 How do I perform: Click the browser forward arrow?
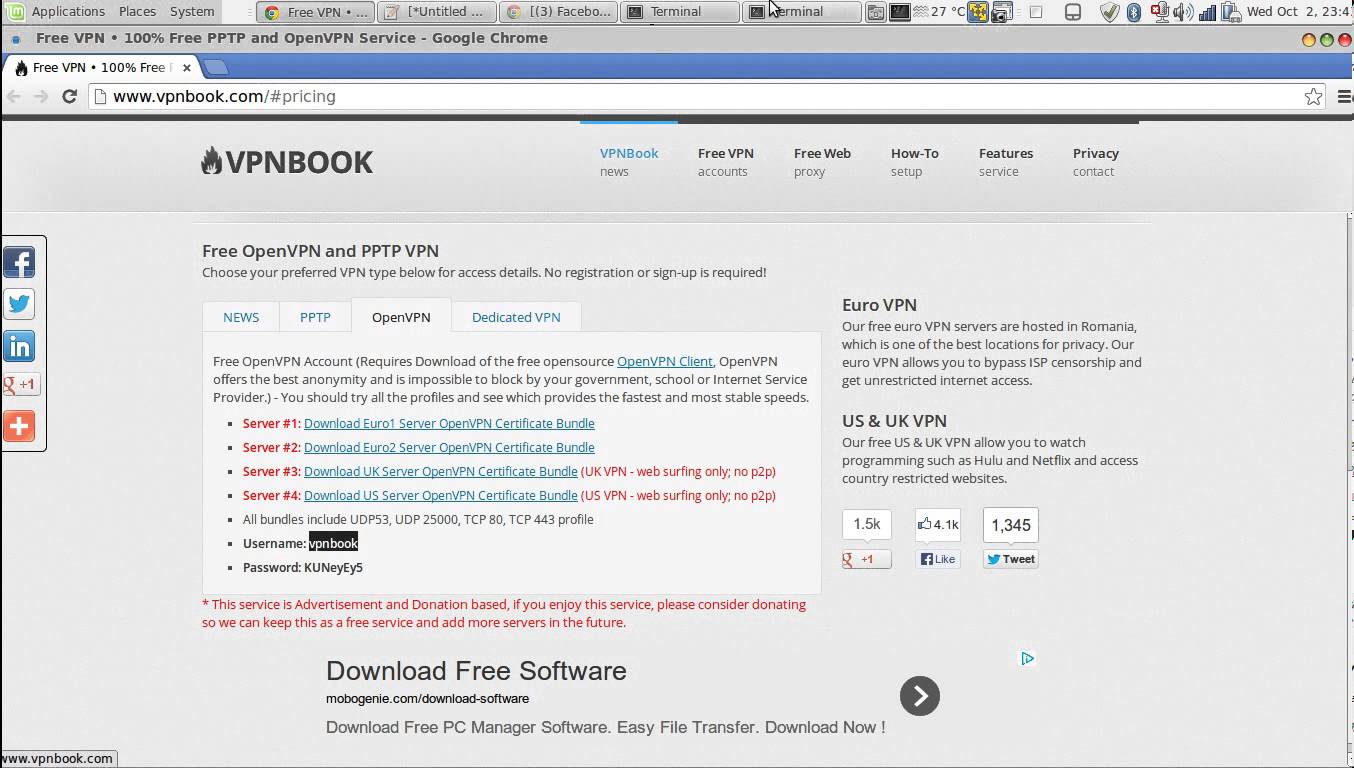41,96
